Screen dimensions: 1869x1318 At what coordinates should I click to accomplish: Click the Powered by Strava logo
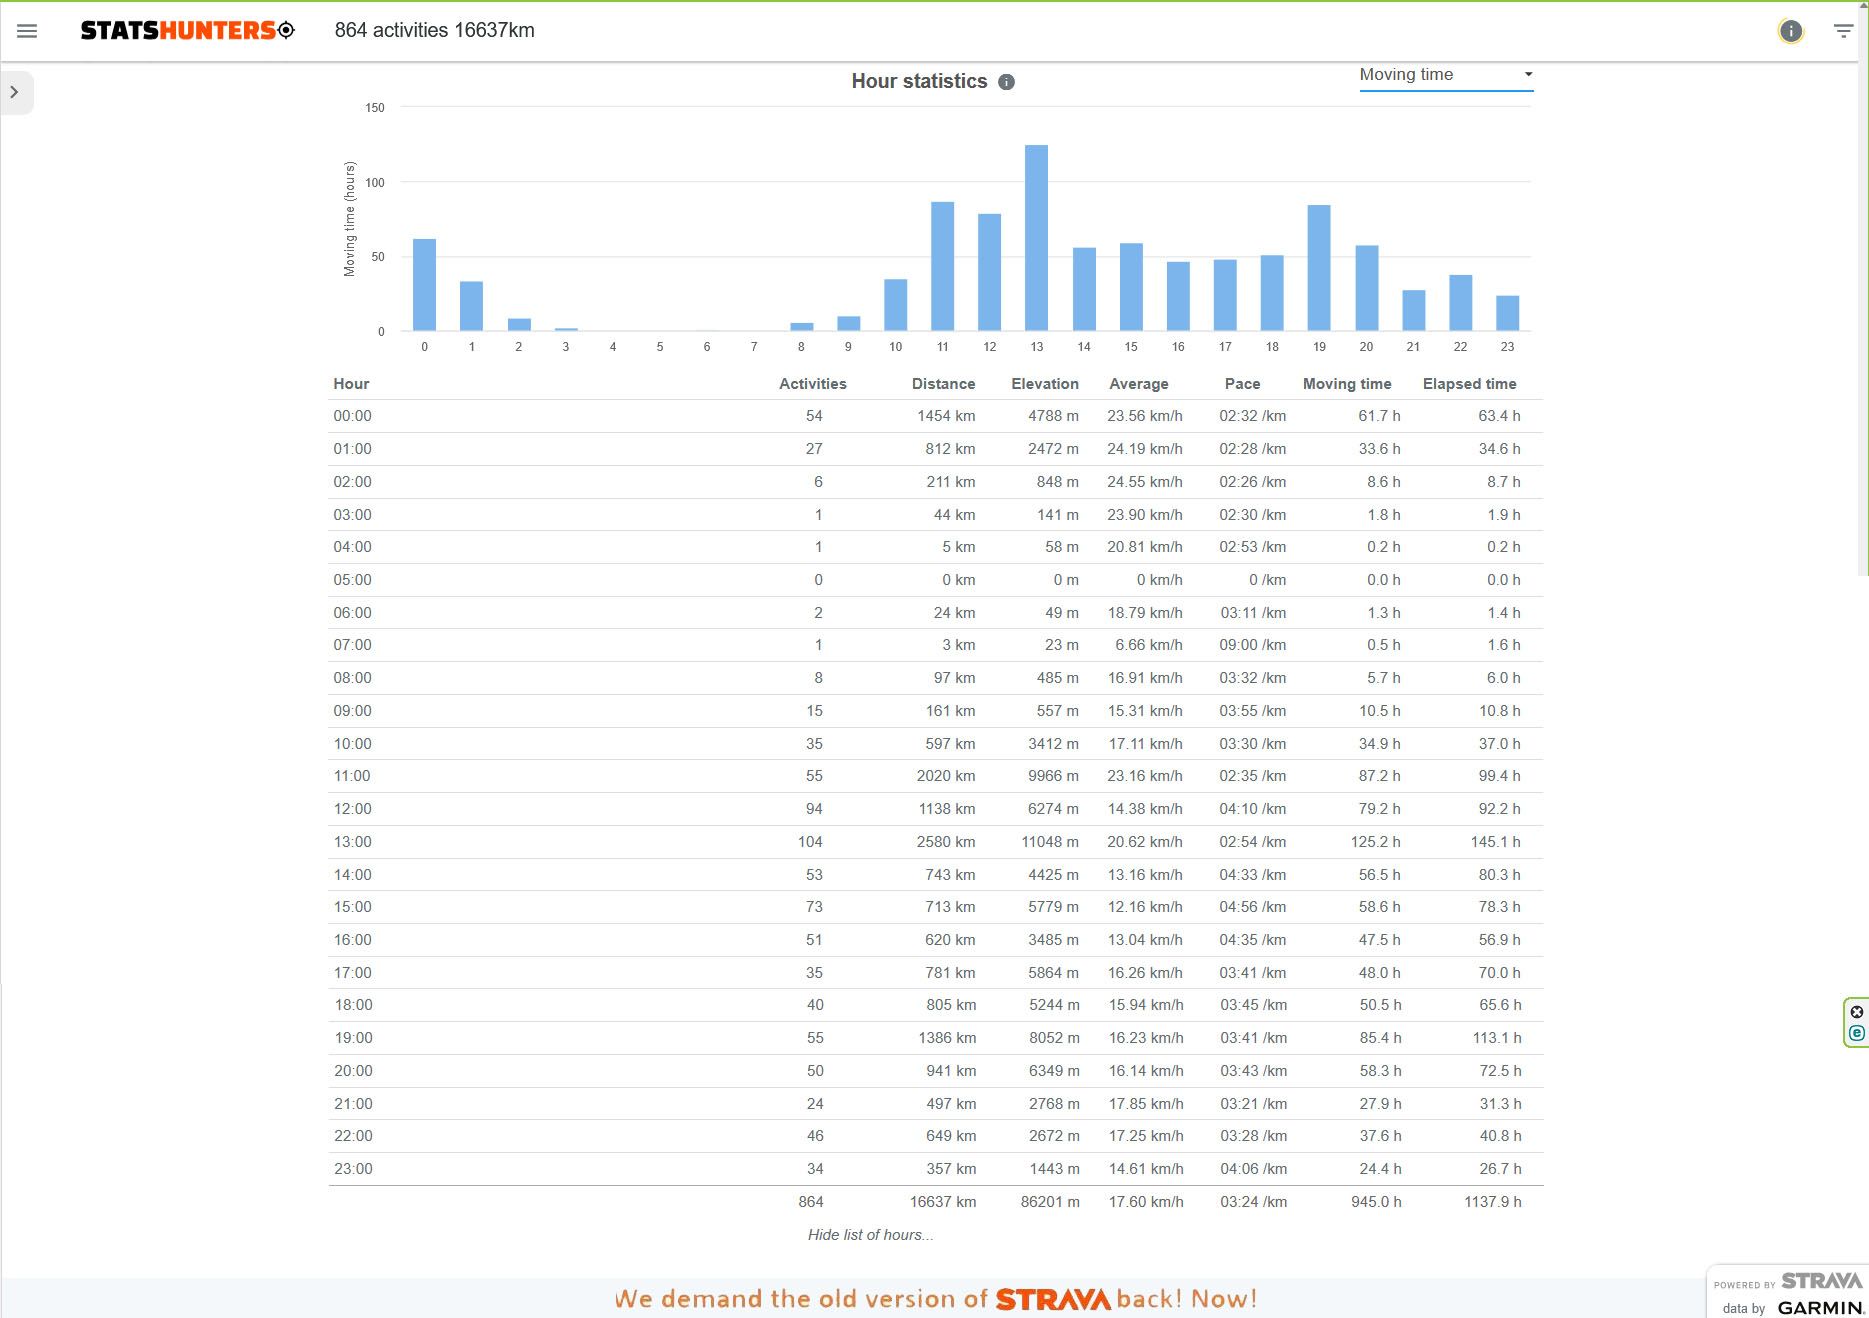pyautogui.click(x=1787, y=1282)
